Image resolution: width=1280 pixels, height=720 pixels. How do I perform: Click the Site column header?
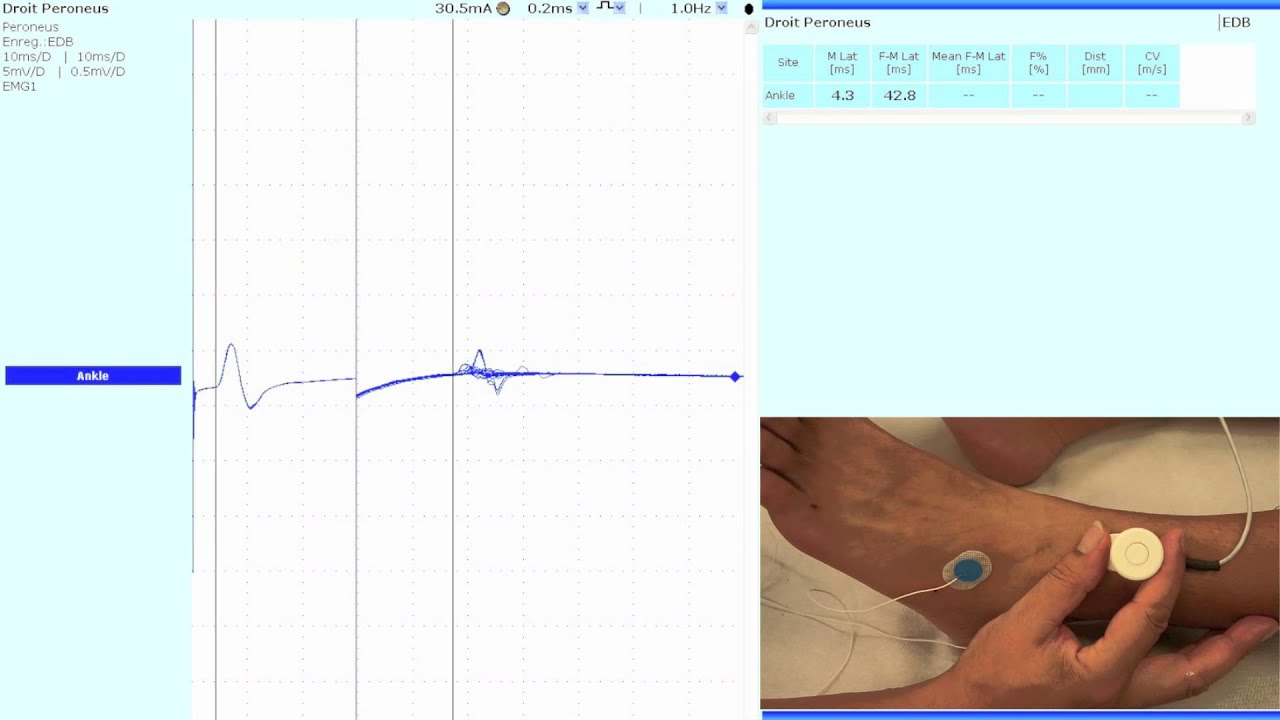tap(788, 62)
